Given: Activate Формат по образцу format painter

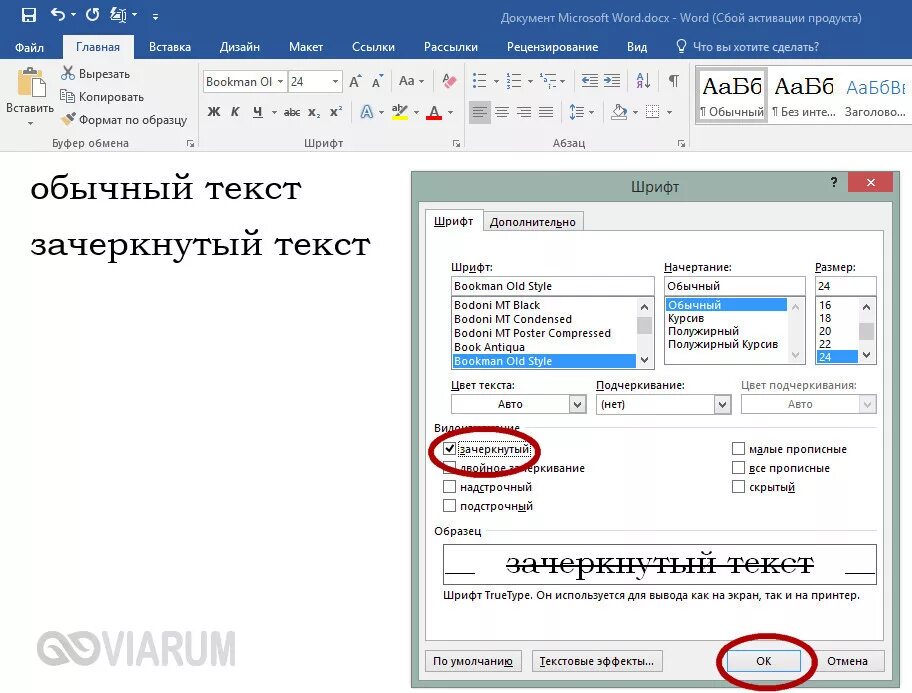Looking at the screenshot, I should point(124,120).
